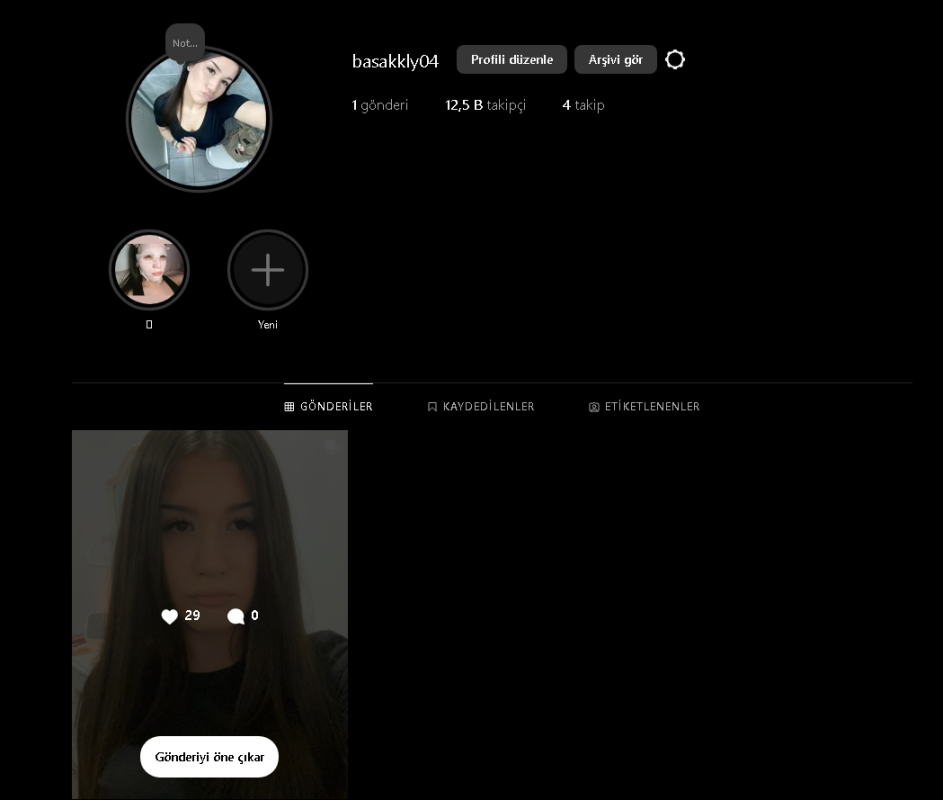Screen dimensions: 943x800
Task: Click the Yeni label under plus
Action: [x=268, y=325]
